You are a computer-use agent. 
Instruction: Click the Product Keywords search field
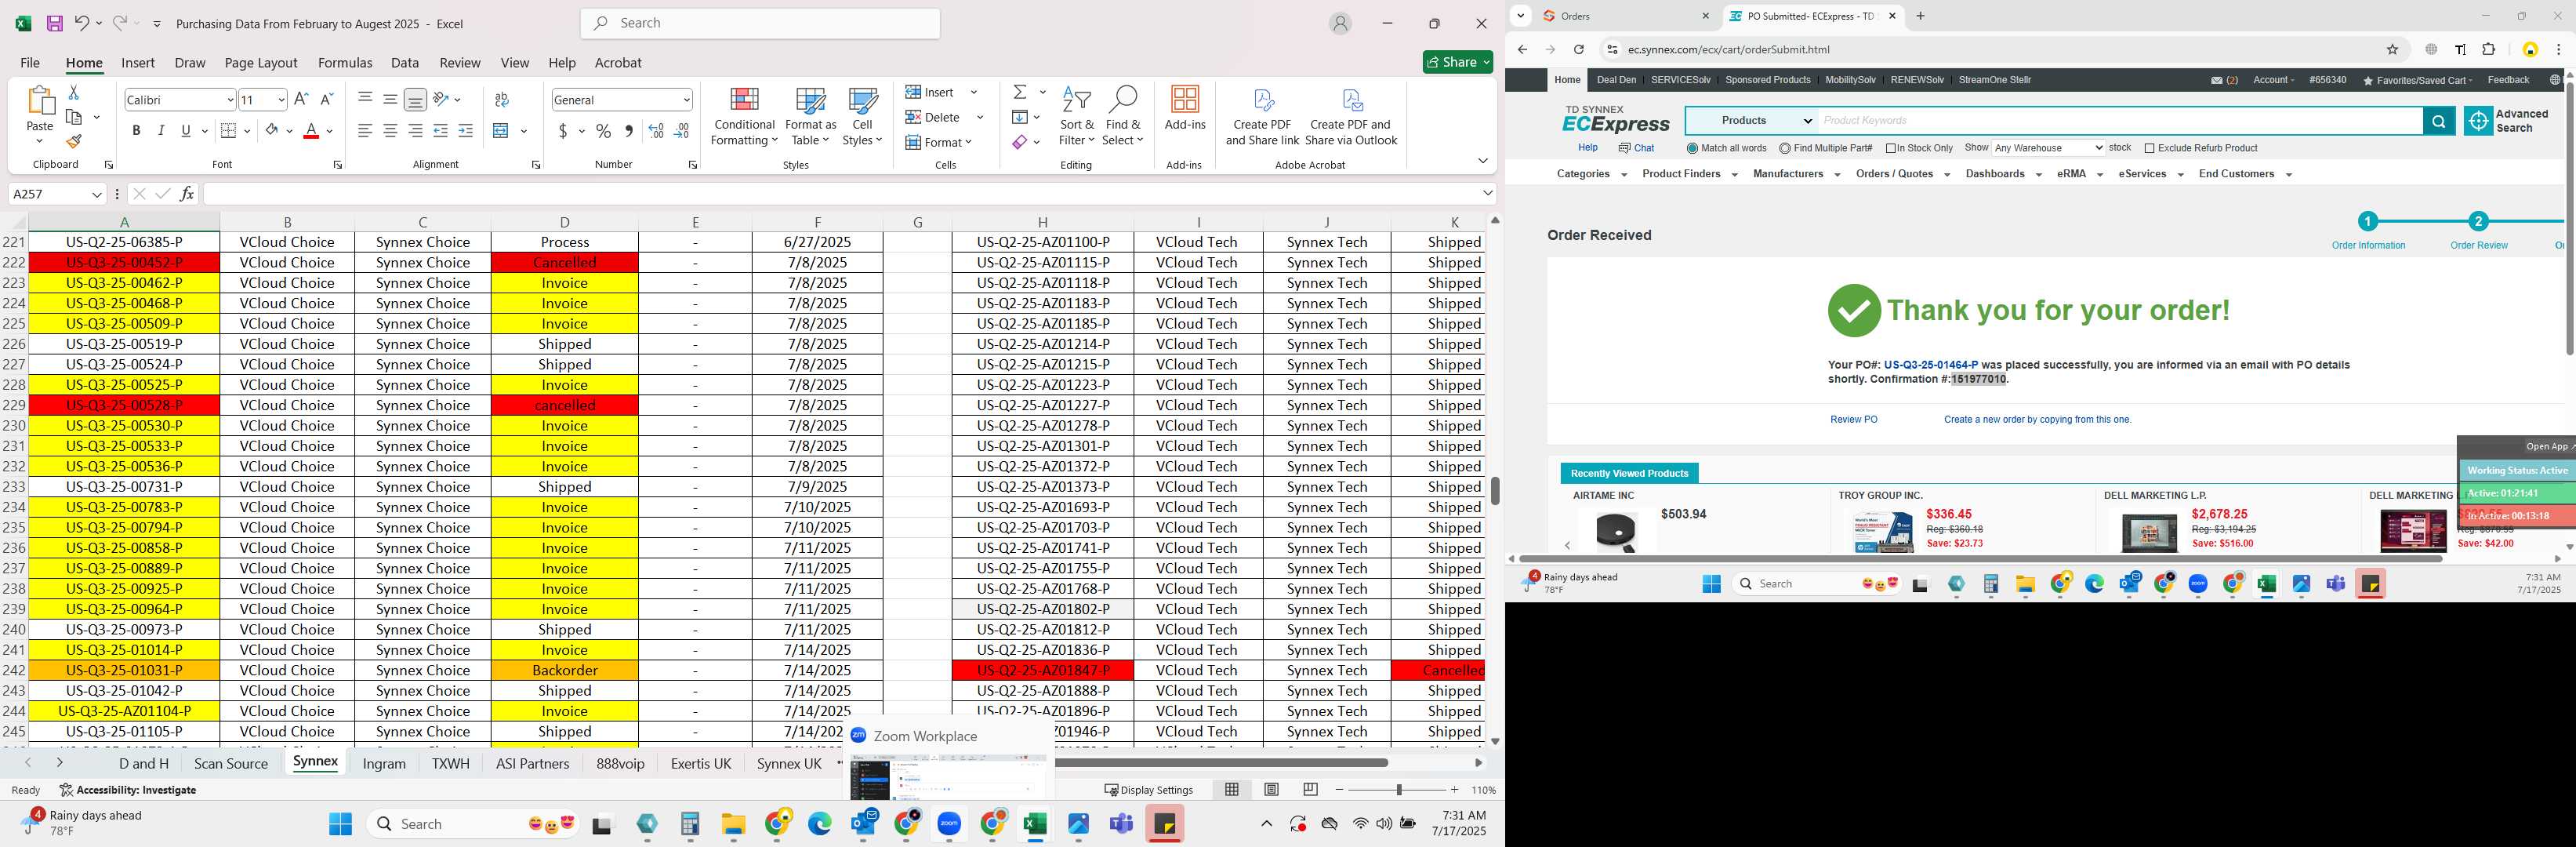click(x=2121, y=121)
